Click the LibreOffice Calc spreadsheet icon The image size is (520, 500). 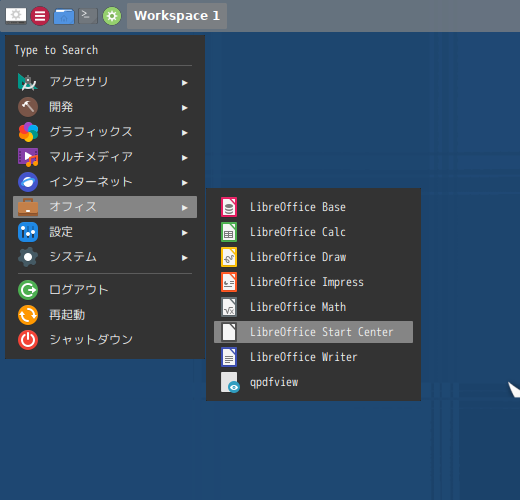pyautogui.click(x=229, y=232)
